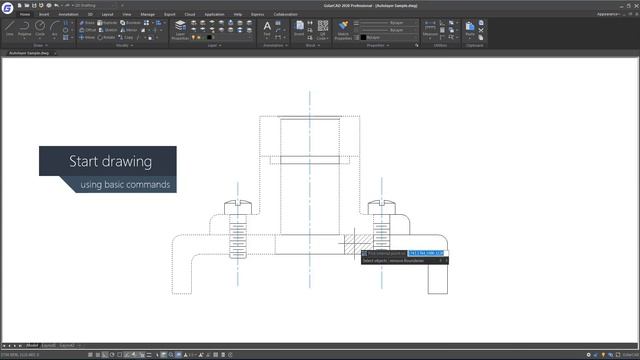This screenshot has height=360, width=640.
Task: Open the Help ribbon tab
Action: point(238,14)
